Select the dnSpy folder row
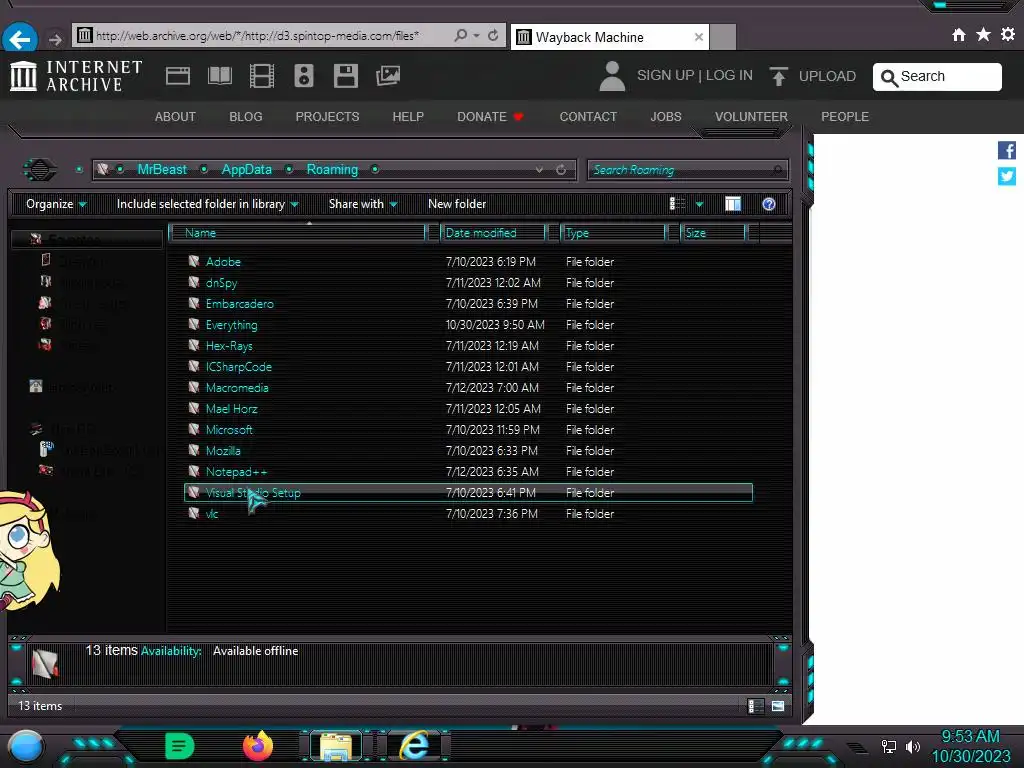Image resolution: width=1024 pixels, height=768 pixels. [x=468, y=283]
